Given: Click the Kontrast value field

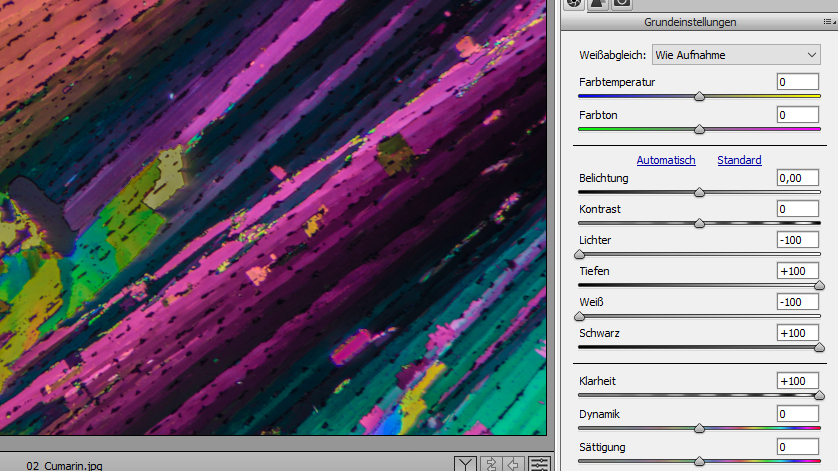Looking at the screenshot, I should (x=797, y=209).
